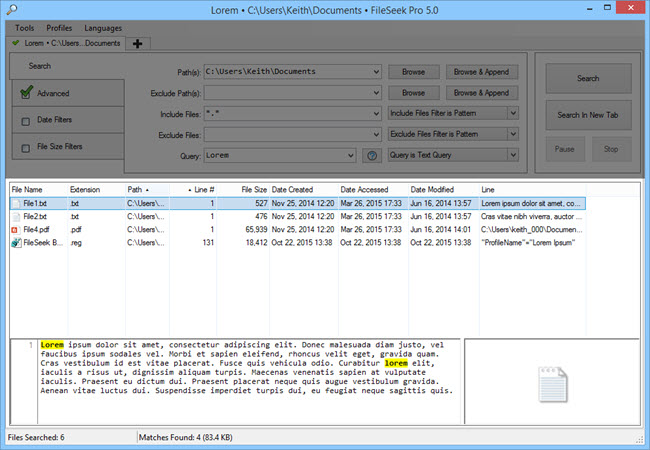Click Browse button for Path(s)
Screen dimensions: 650x450
tap(413, 72)
